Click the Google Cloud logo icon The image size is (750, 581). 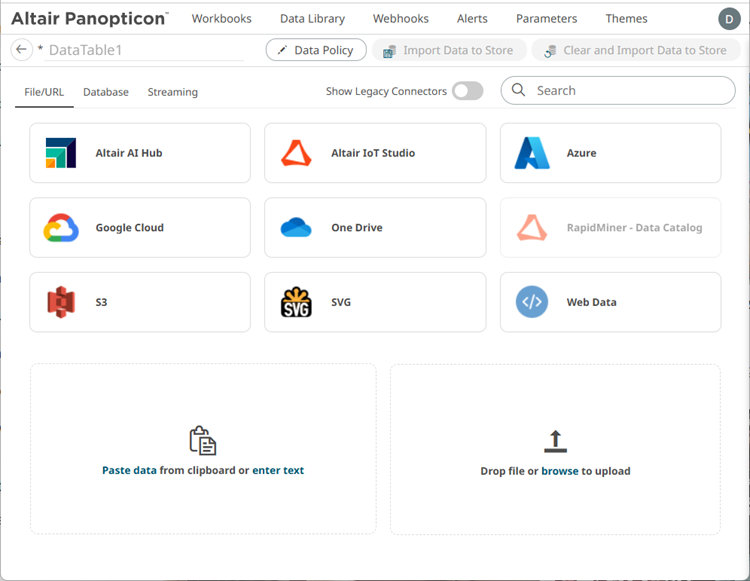(61, 228)
